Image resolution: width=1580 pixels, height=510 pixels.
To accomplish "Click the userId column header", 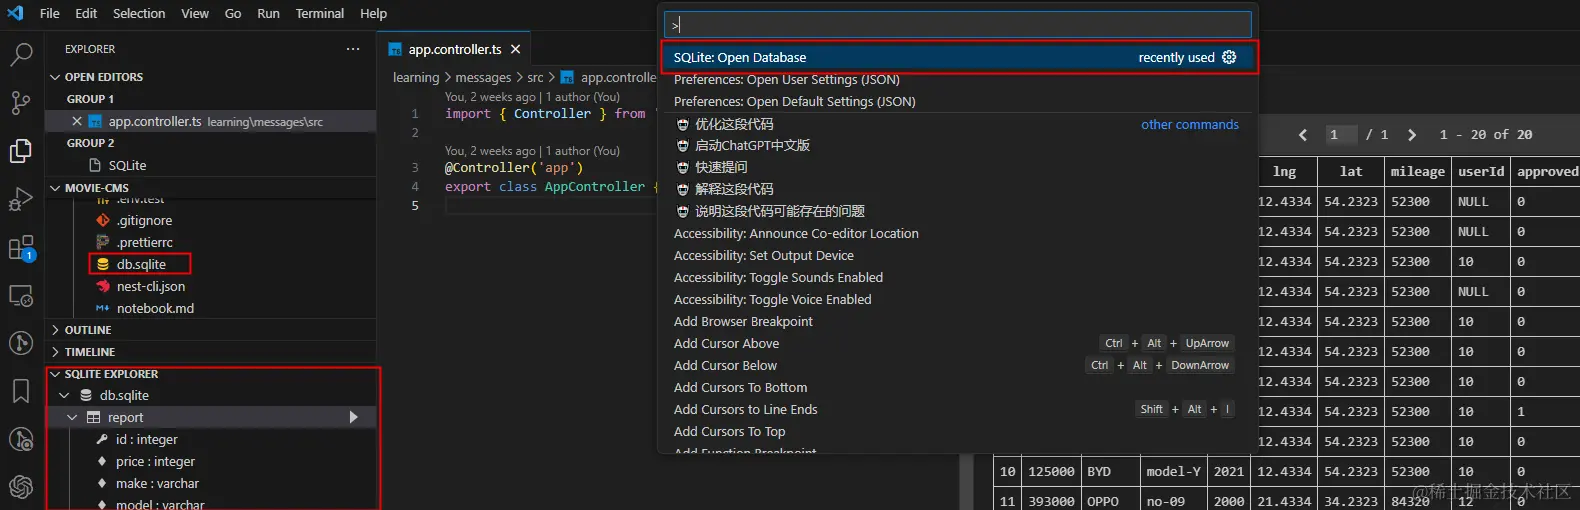I will (1481, 171).
